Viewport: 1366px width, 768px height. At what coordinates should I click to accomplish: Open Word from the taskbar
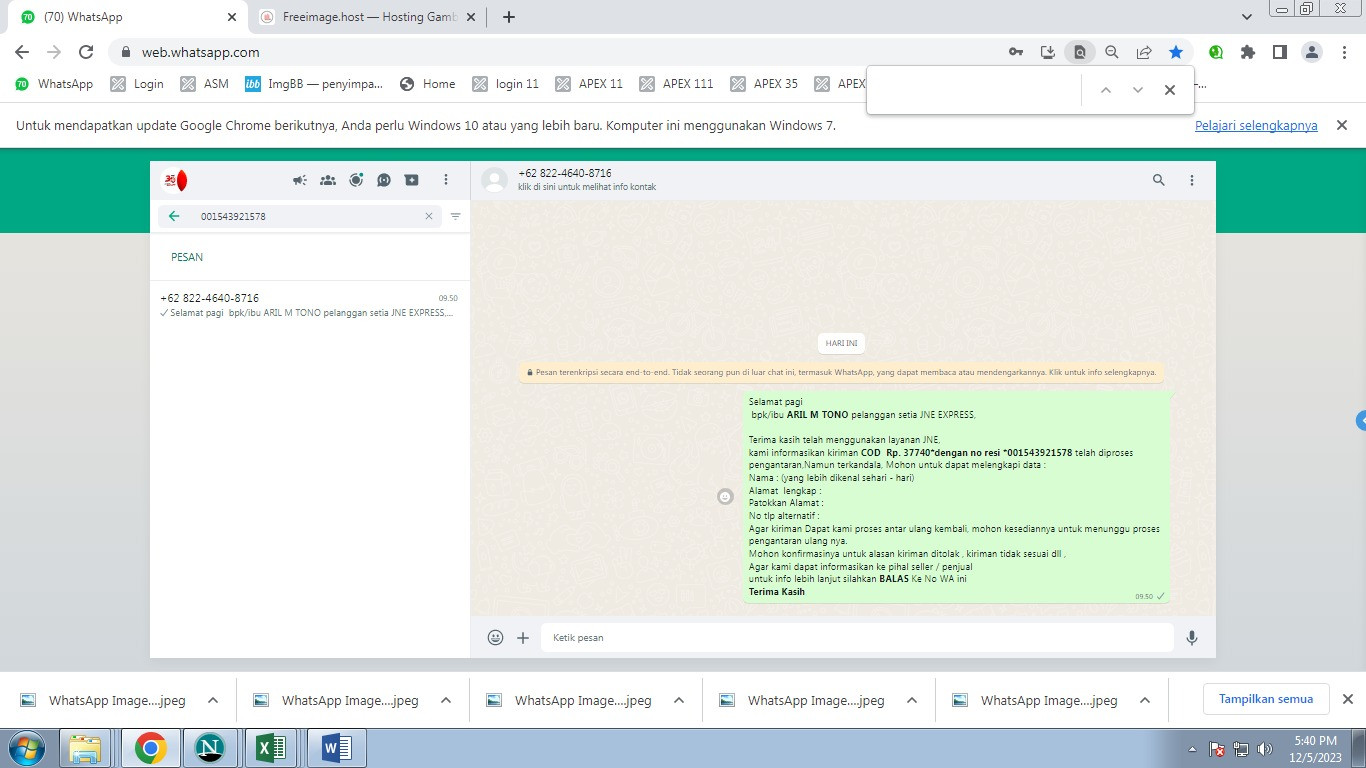[x=337, y=748]
